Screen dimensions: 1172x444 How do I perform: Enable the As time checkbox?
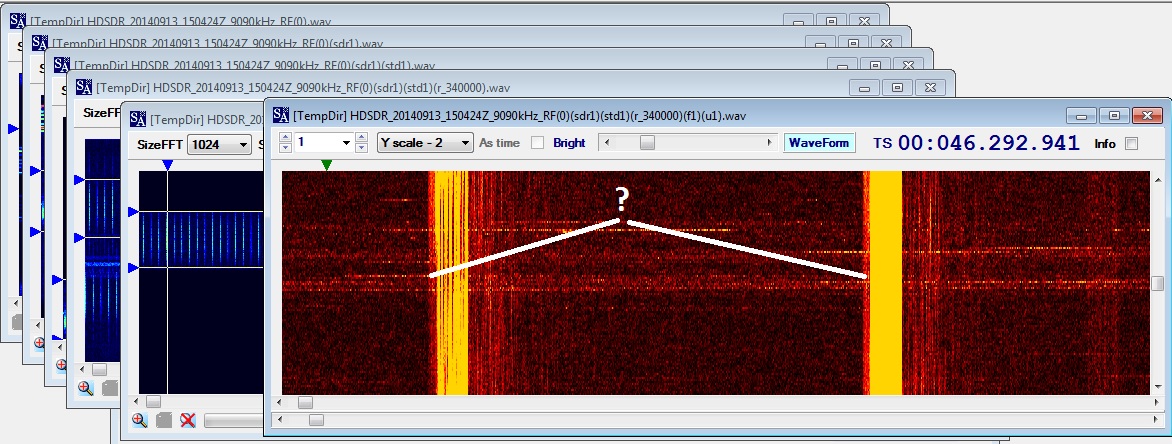coord(537,143)
